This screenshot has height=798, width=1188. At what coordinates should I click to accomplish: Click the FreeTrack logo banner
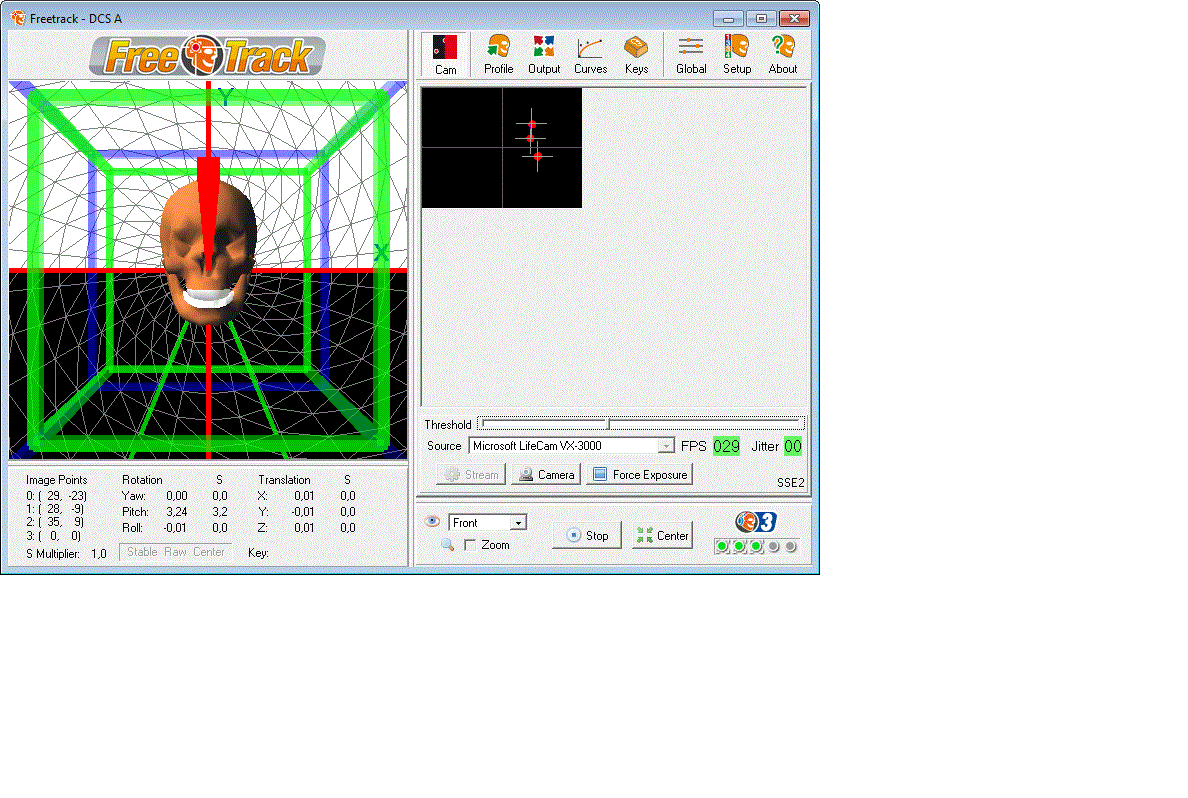point(208,56)
